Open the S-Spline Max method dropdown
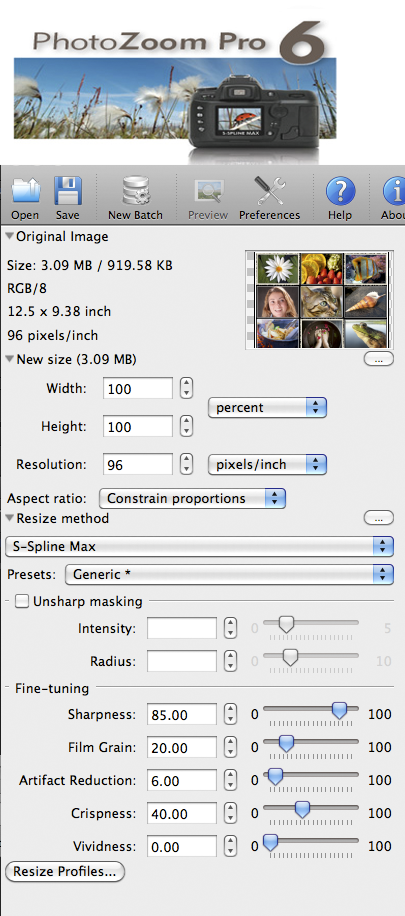This screenshot has height=916, width=405. click(199, 547)
